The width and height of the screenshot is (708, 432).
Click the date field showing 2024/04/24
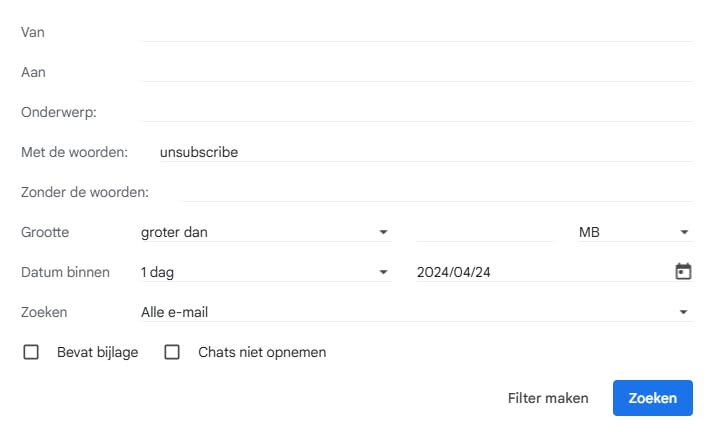coord(540,272)
